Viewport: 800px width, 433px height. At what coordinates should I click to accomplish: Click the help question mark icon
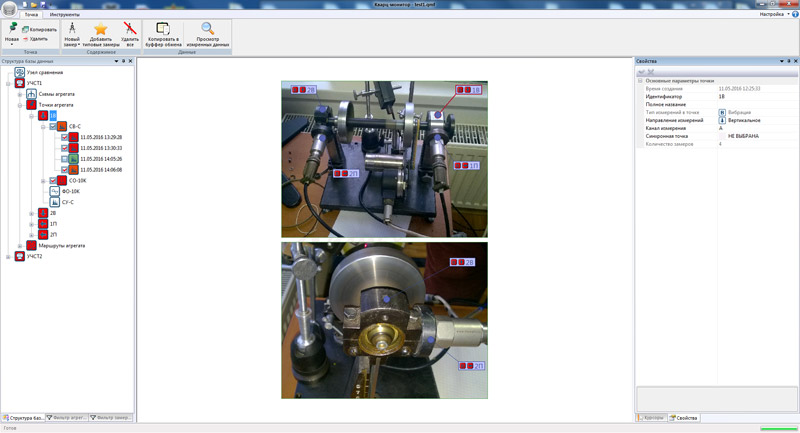tap(795, 14)
